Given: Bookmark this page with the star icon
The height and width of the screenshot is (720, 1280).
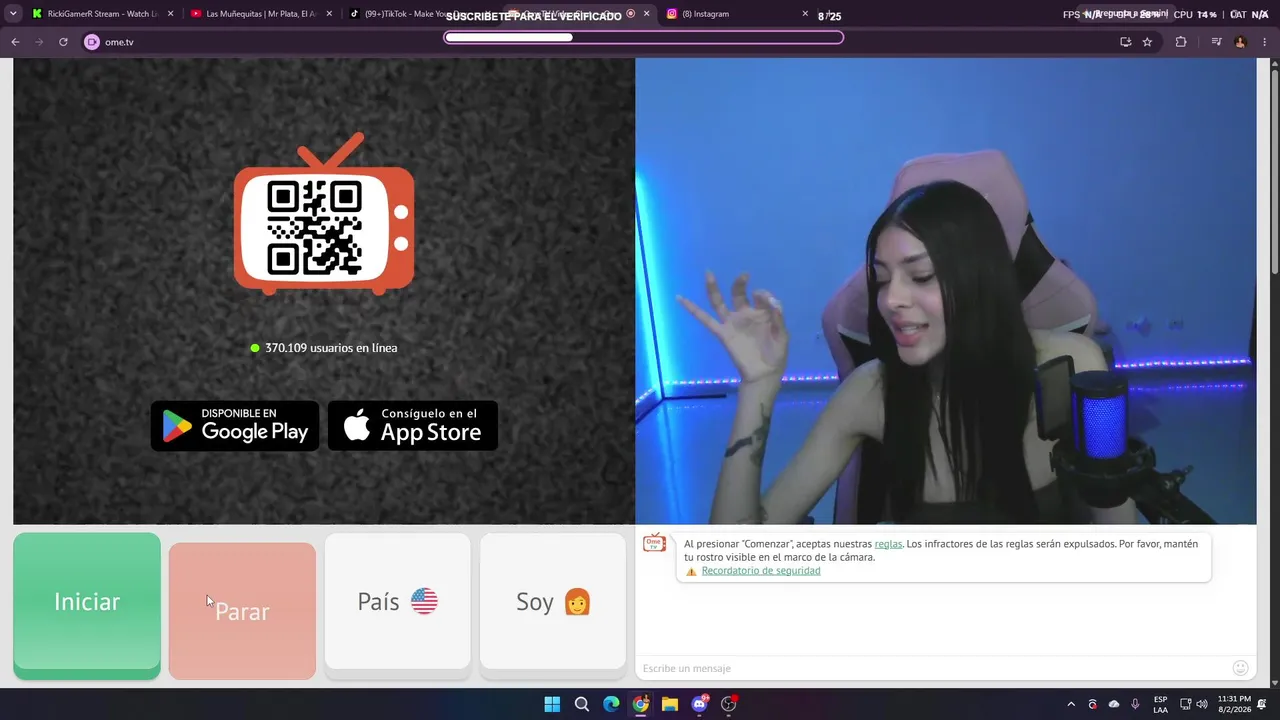Looking at the screenshot, I should pos(1147,42).
